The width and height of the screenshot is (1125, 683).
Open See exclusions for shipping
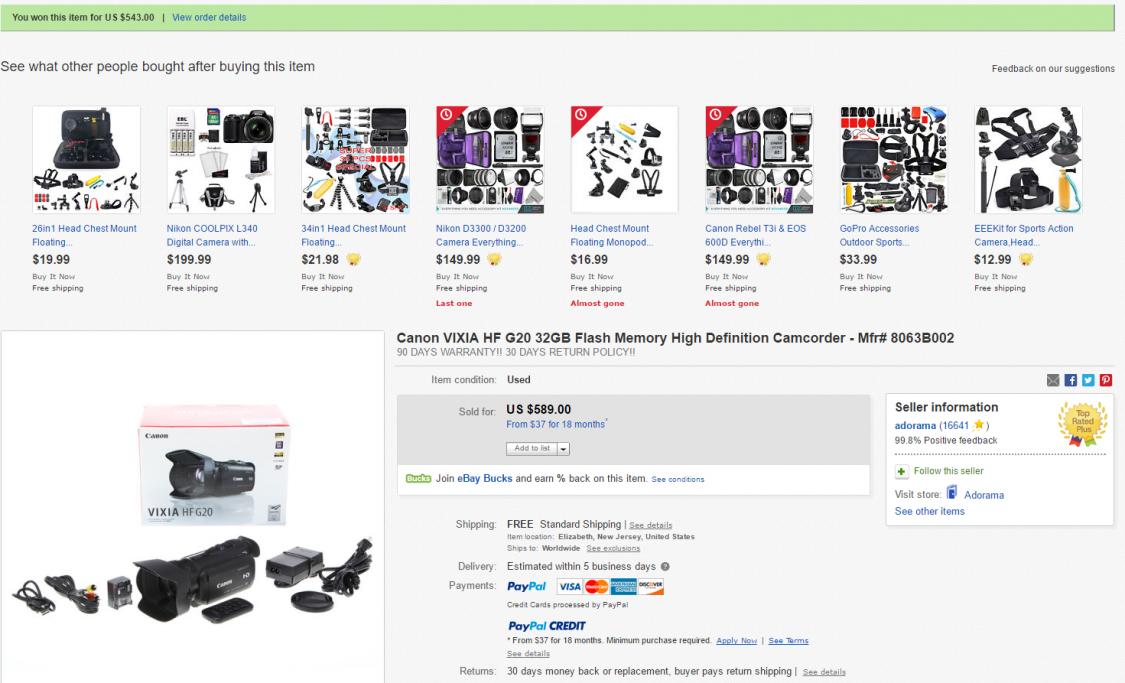615,549
